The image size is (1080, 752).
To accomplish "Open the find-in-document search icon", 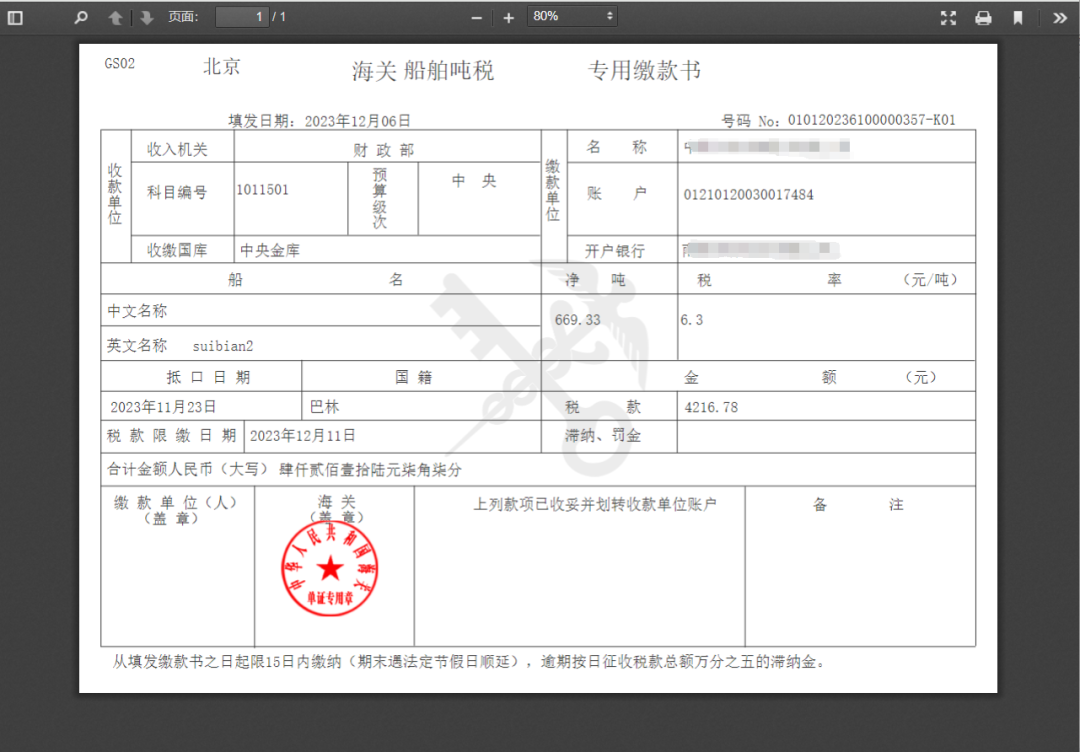I will [x=81, y=18].
